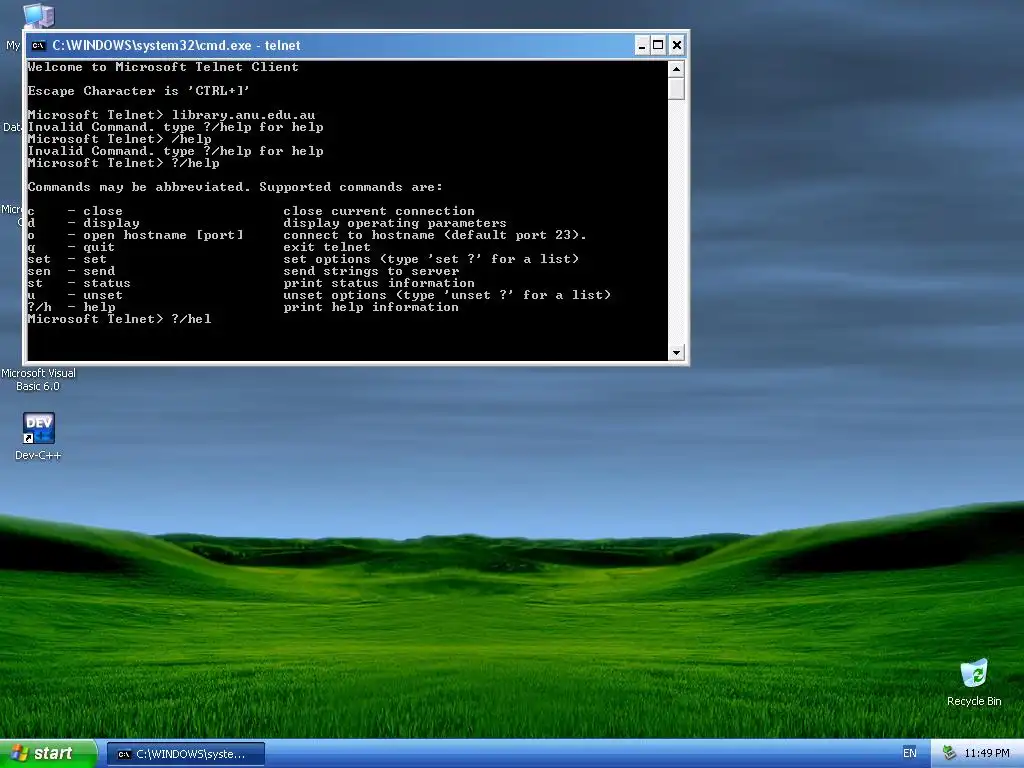Click the cmd icon in telnet title bar
Viewport: 1024px width, 768px height.
[39, 46]
